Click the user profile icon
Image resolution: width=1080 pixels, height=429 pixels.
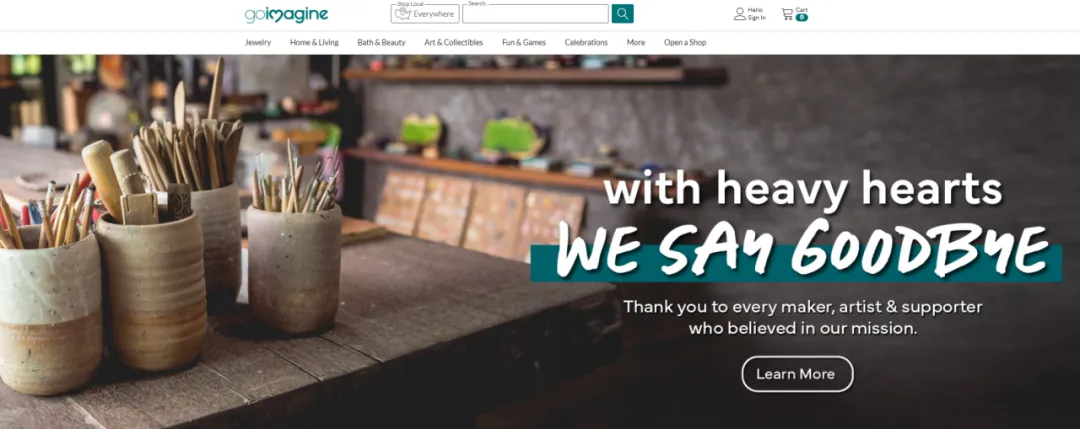pyautogui.click(x=740, y=14)
